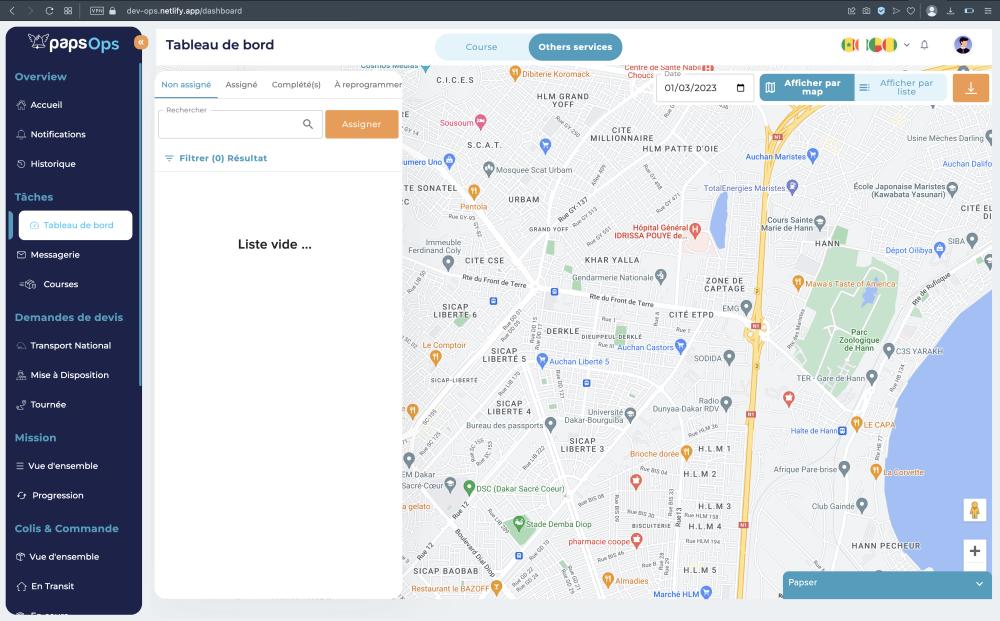Expand the country flag dropdown chevron
Viewport: 1000px width, 621px height.
pos(906,45)
